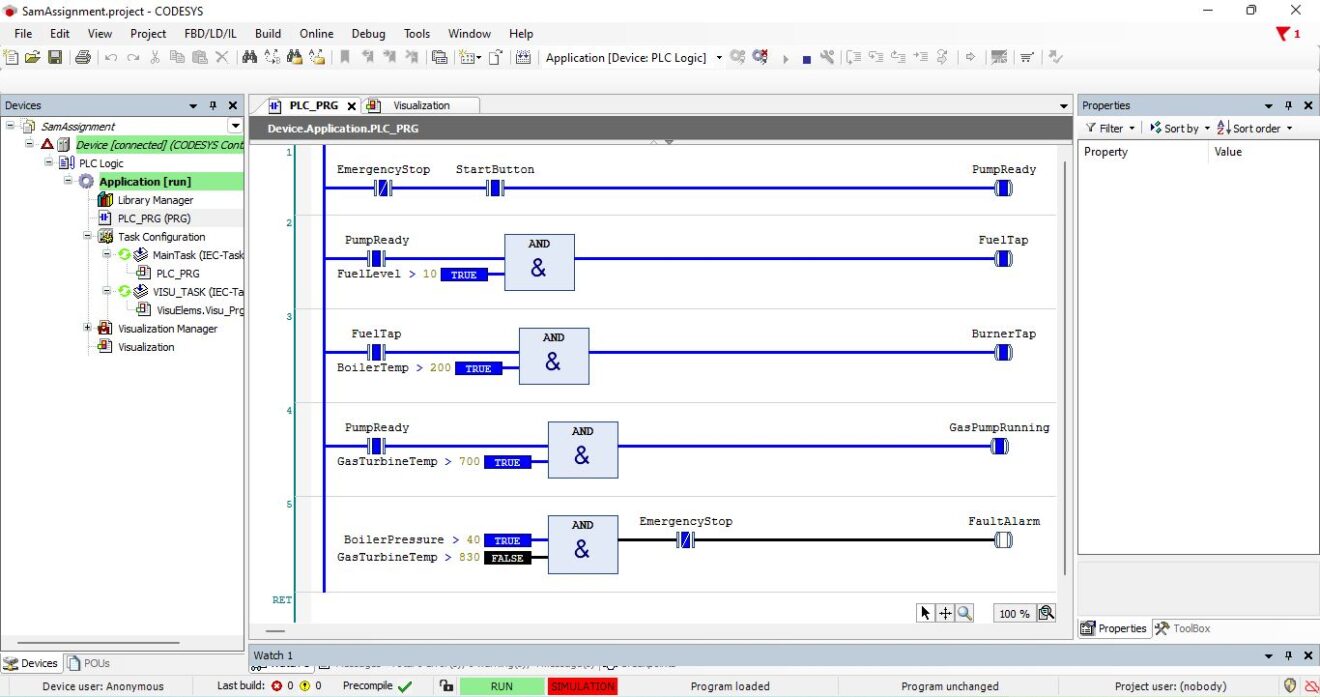
Task: Toggle the PumpReady contact in rung 2
Action: [x=376, y=258]
